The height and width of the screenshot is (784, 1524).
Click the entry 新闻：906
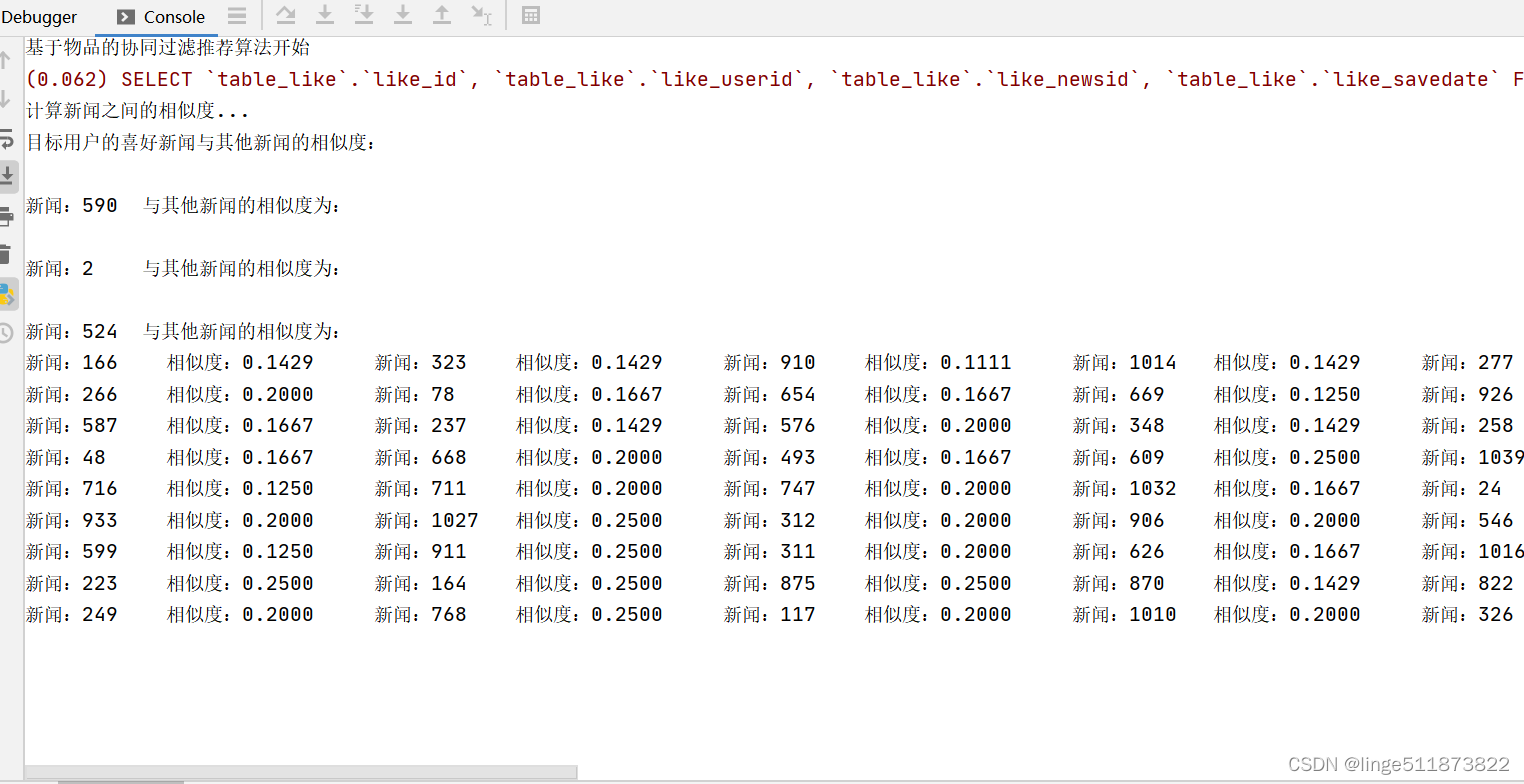[x=1119, y=520]
